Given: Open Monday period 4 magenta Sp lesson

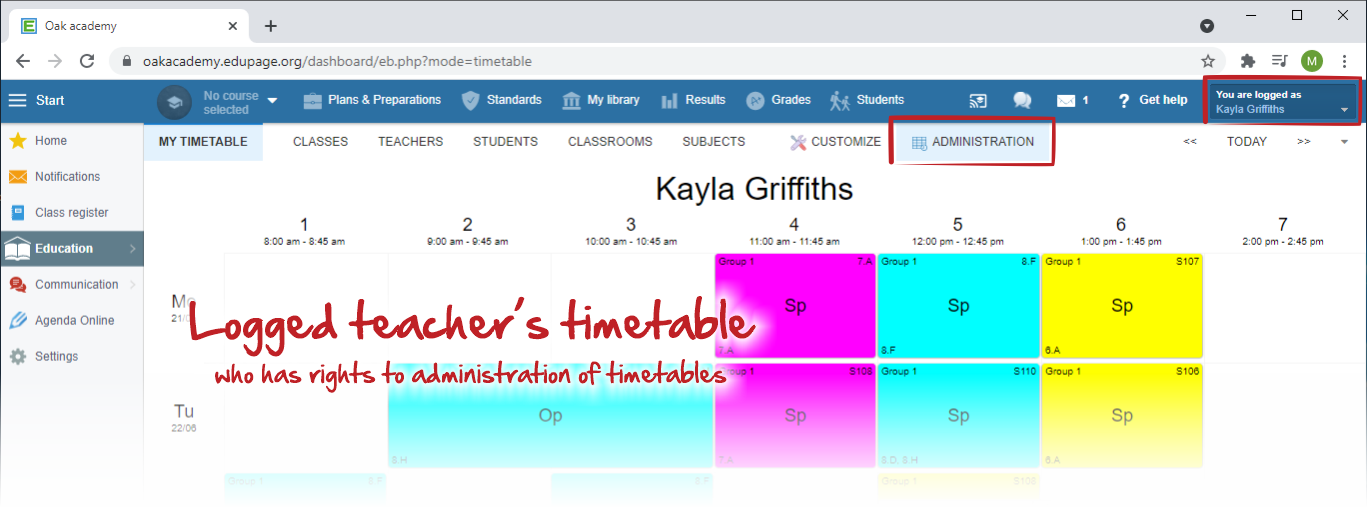Looking at the screenshot, I should coord(795,306).
